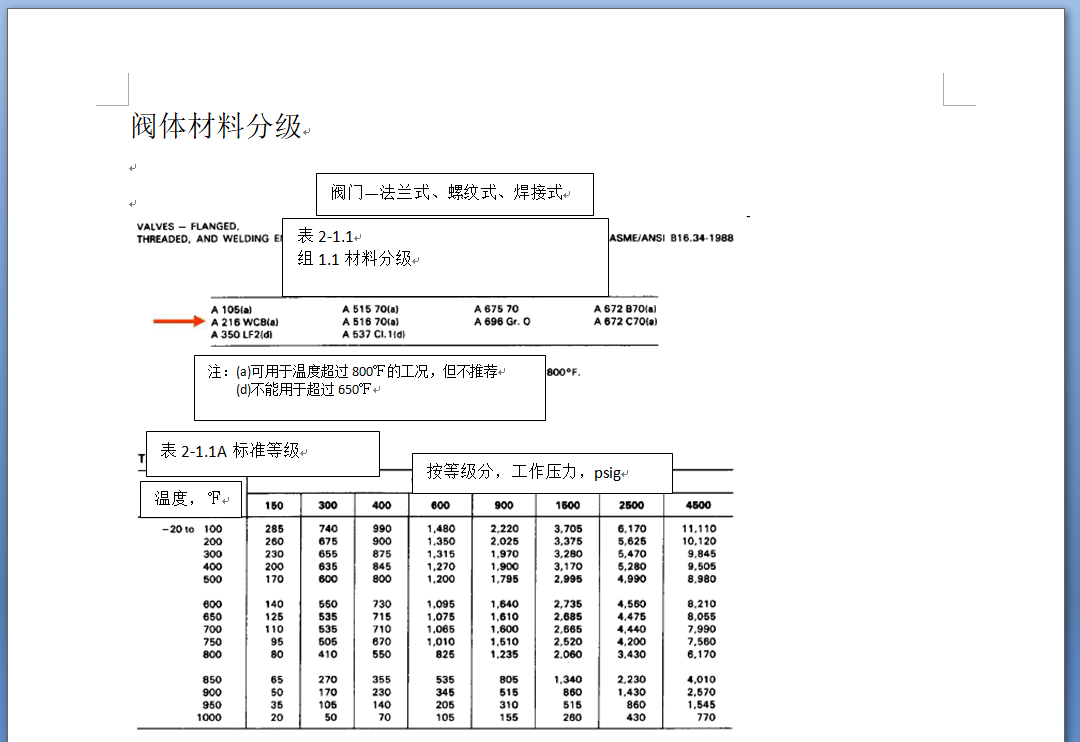Click material A 516 70(a)

click(x=371, y=322)
